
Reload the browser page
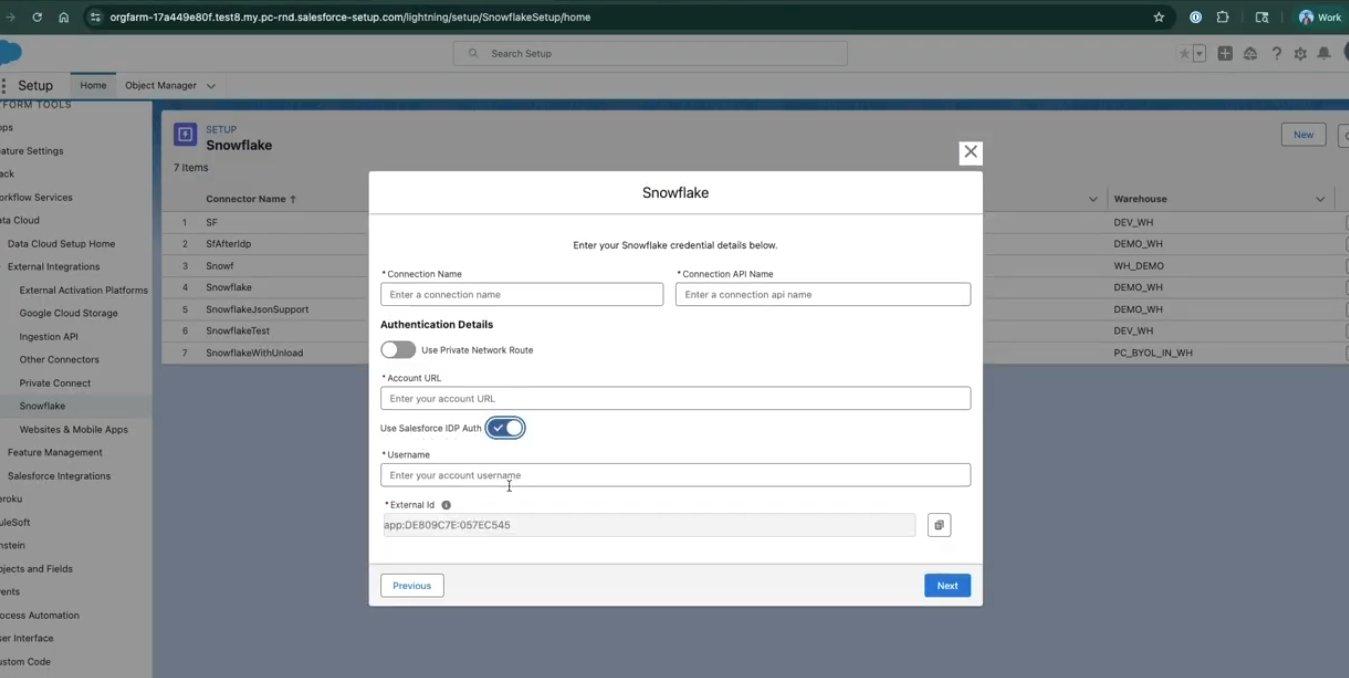37,17
